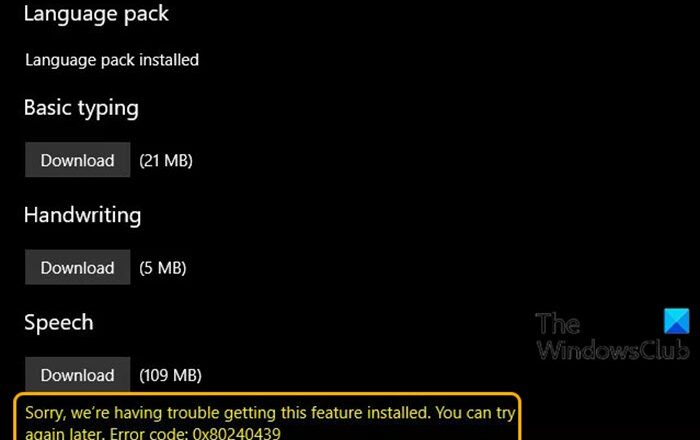
Task: Download the Speech feature
Action: [x=78, y=374]
